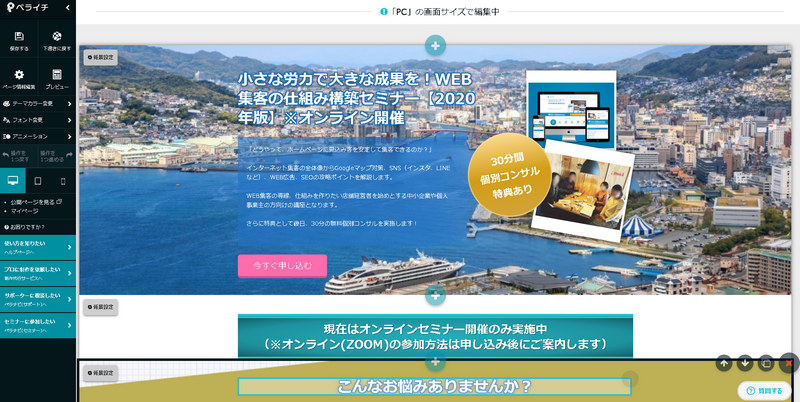
Task: Switch to smartphone view
Action: (x=63, y=181)
